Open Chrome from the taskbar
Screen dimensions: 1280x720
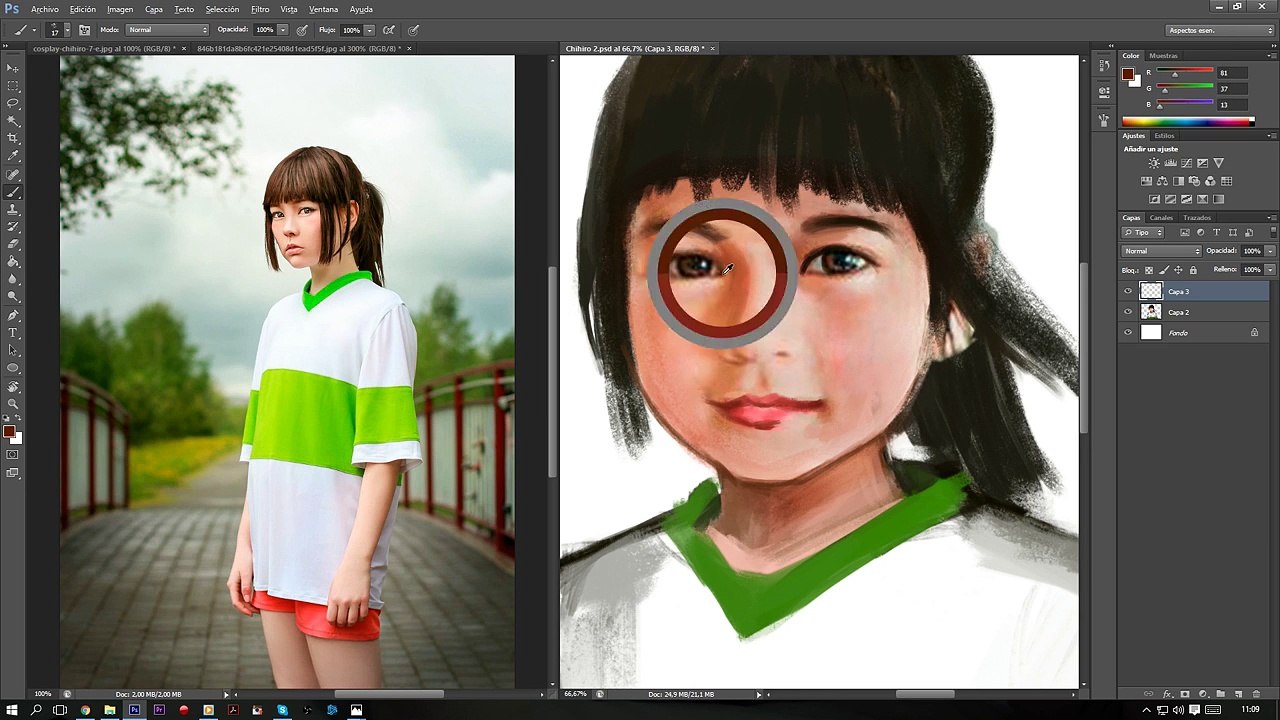tap(85, 710)
